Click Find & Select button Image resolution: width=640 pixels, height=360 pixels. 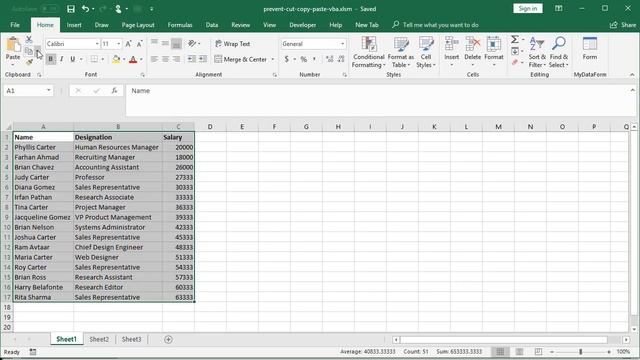click(x=559, y=52)
